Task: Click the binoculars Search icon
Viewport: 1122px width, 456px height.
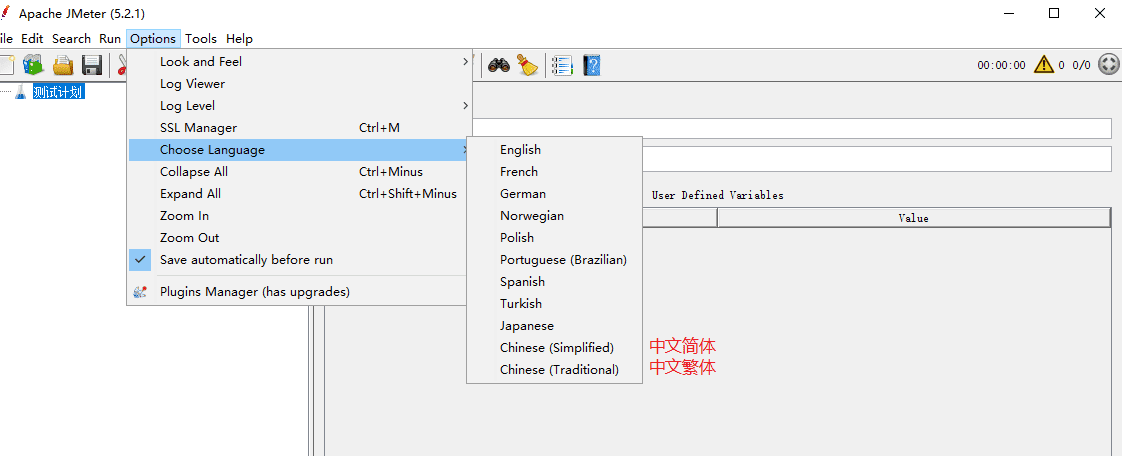Action: [499, 66]
